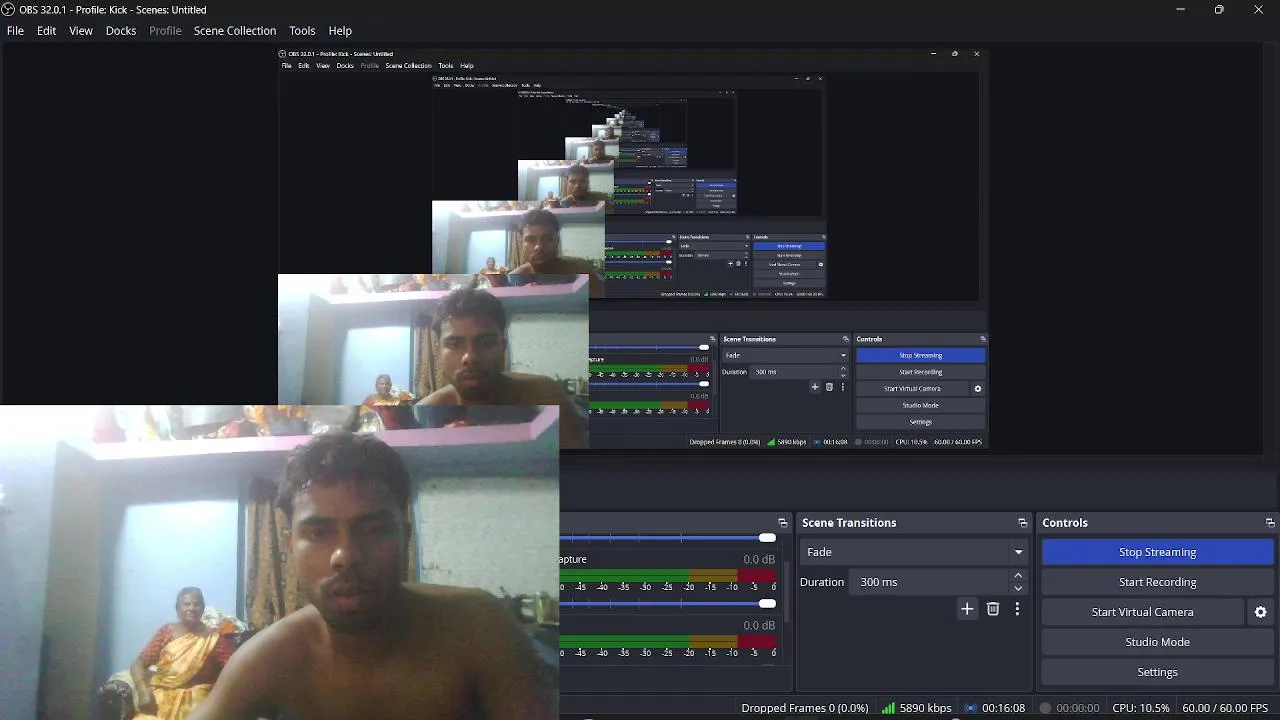Click Start Recording in the mirrored preview window
1280x720 pixels.
[x=920, y=372]
